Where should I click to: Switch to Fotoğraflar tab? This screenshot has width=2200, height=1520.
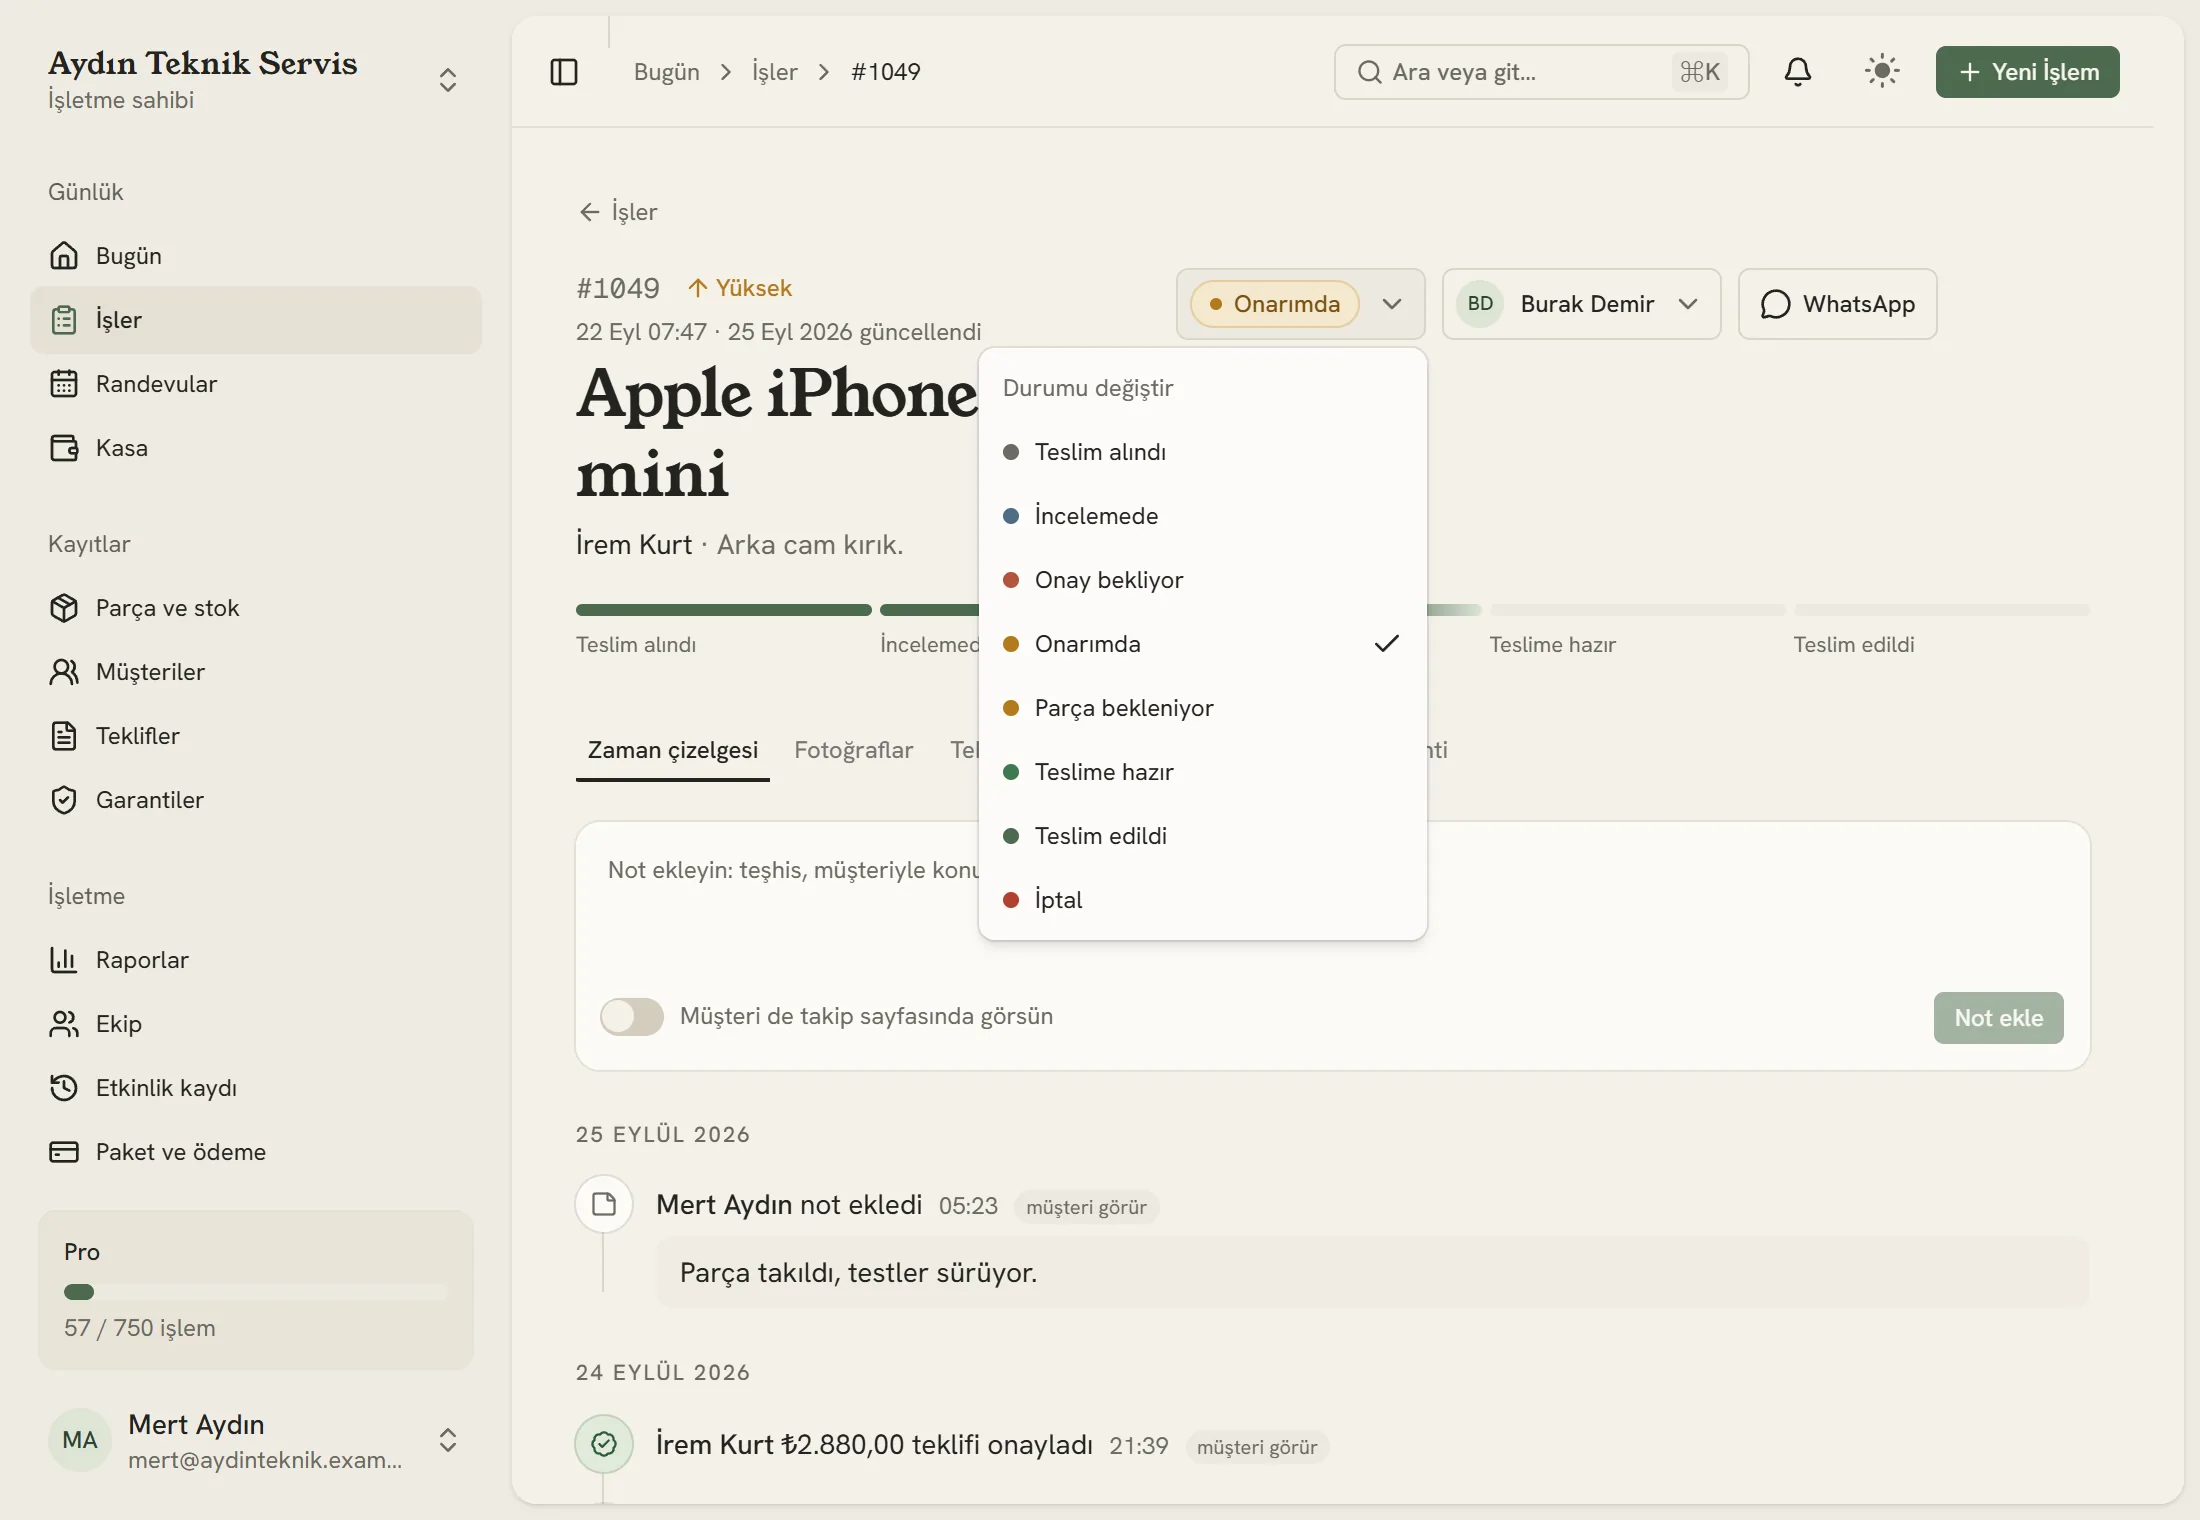[853, 750]
